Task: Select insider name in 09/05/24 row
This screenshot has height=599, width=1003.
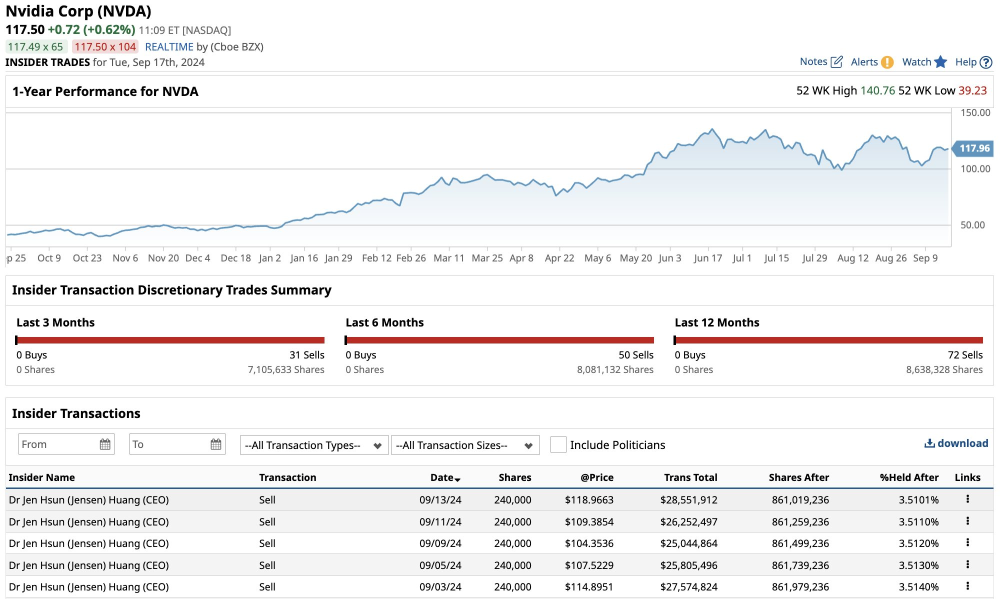Action: click(89, 565)
